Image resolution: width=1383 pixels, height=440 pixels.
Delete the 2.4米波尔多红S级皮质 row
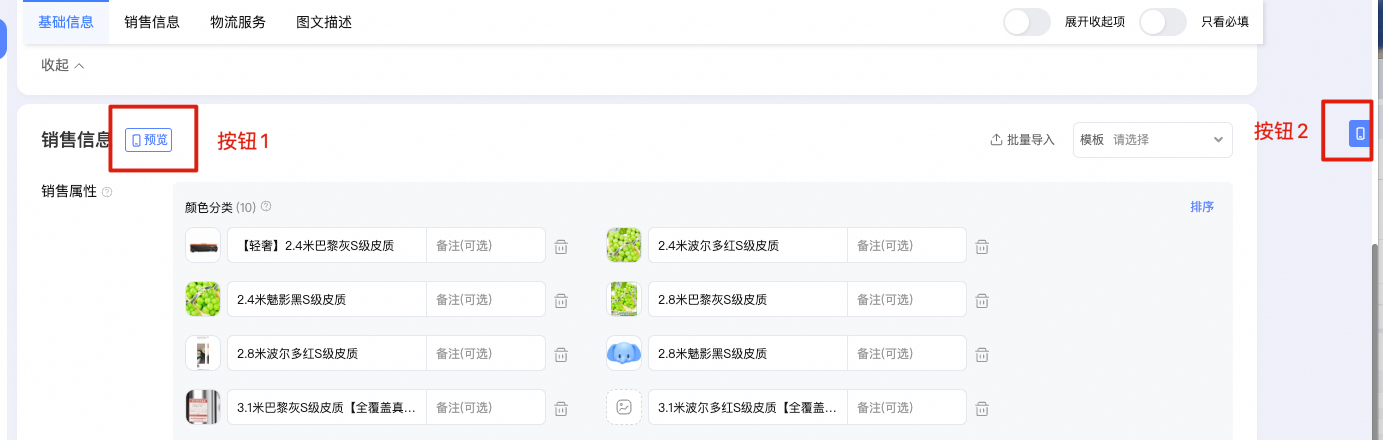pyautogui.click(x=983, y=246)
